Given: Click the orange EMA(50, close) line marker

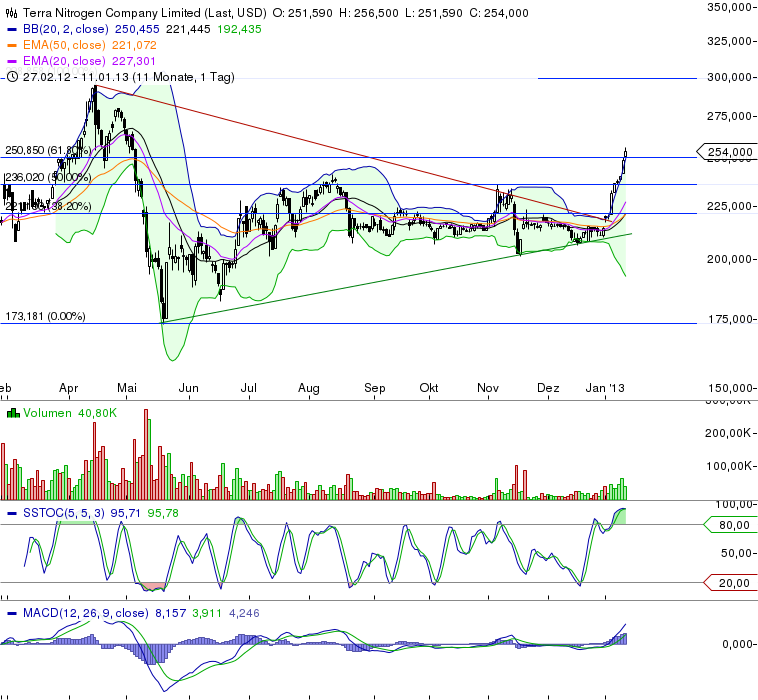Looking at the screenshot, I should click(12, 45).
